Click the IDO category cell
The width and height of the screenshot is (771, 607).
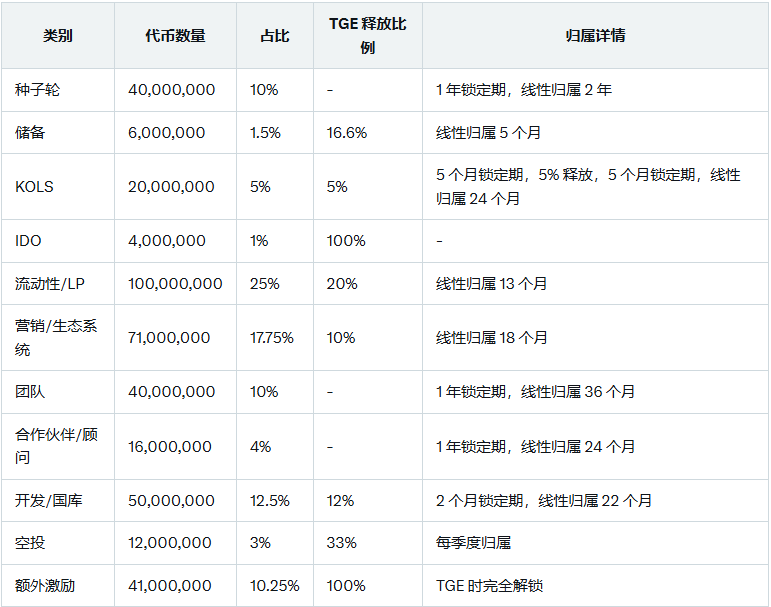58,241
